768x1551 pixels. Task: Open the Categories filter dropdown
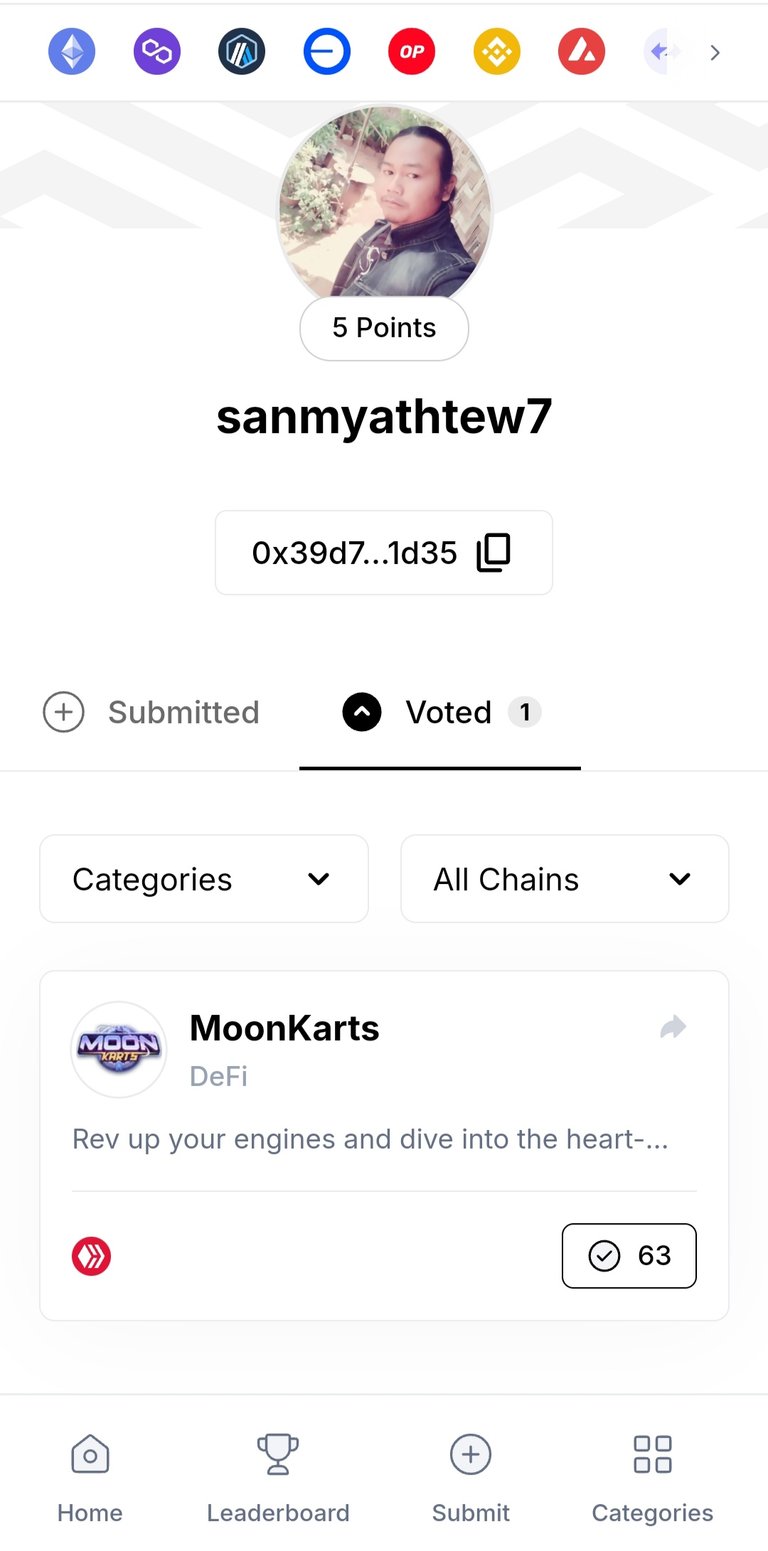pos(204,879)
